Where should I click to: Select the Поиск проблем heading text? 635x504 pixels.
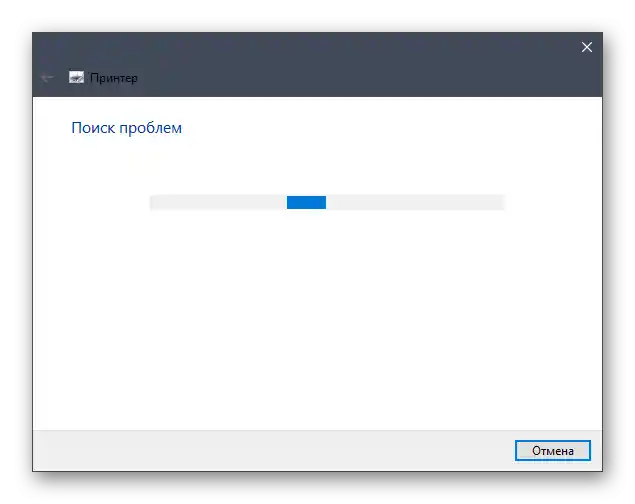pyautogui.click(x=126, y=128)
